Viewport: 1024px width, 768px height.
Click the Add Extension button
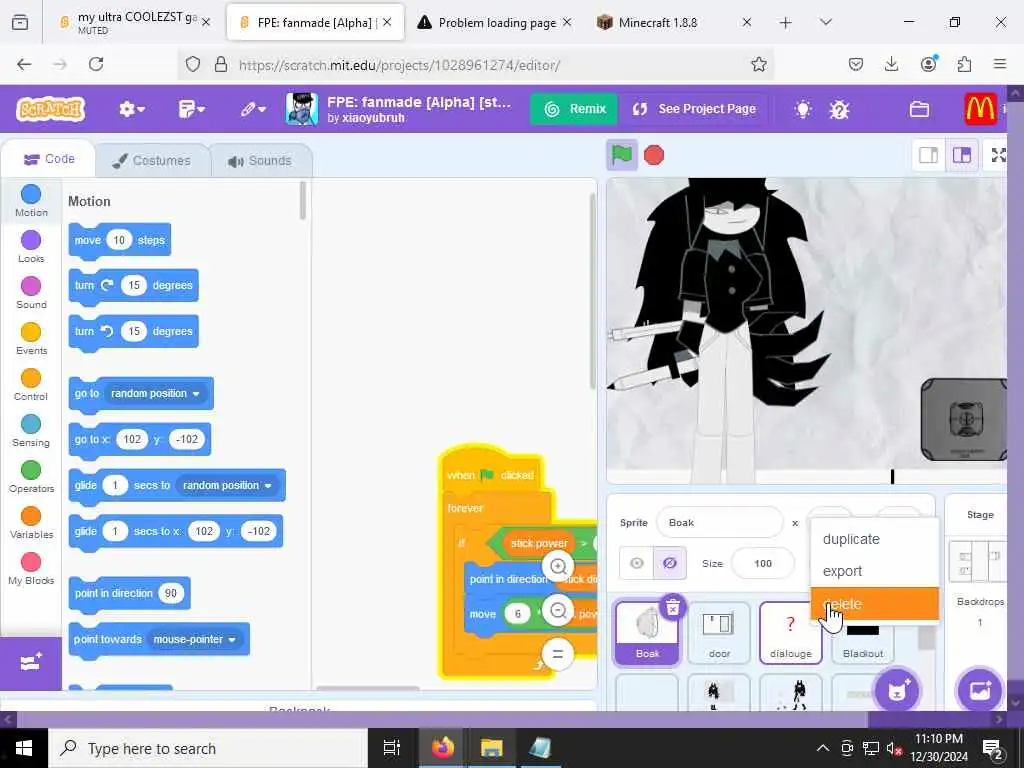point(31,664)
